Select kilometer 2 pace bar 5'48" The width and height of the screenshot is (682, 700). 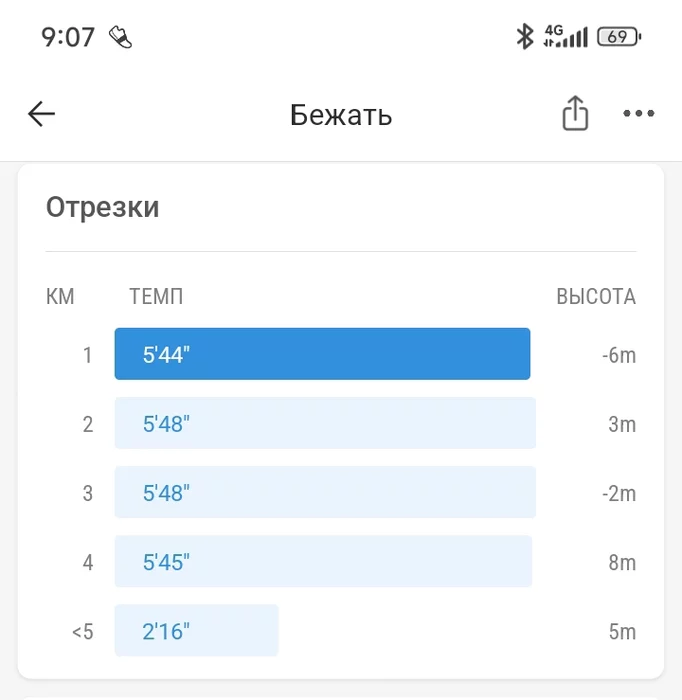pyautogui.click(x=325, y=423)
